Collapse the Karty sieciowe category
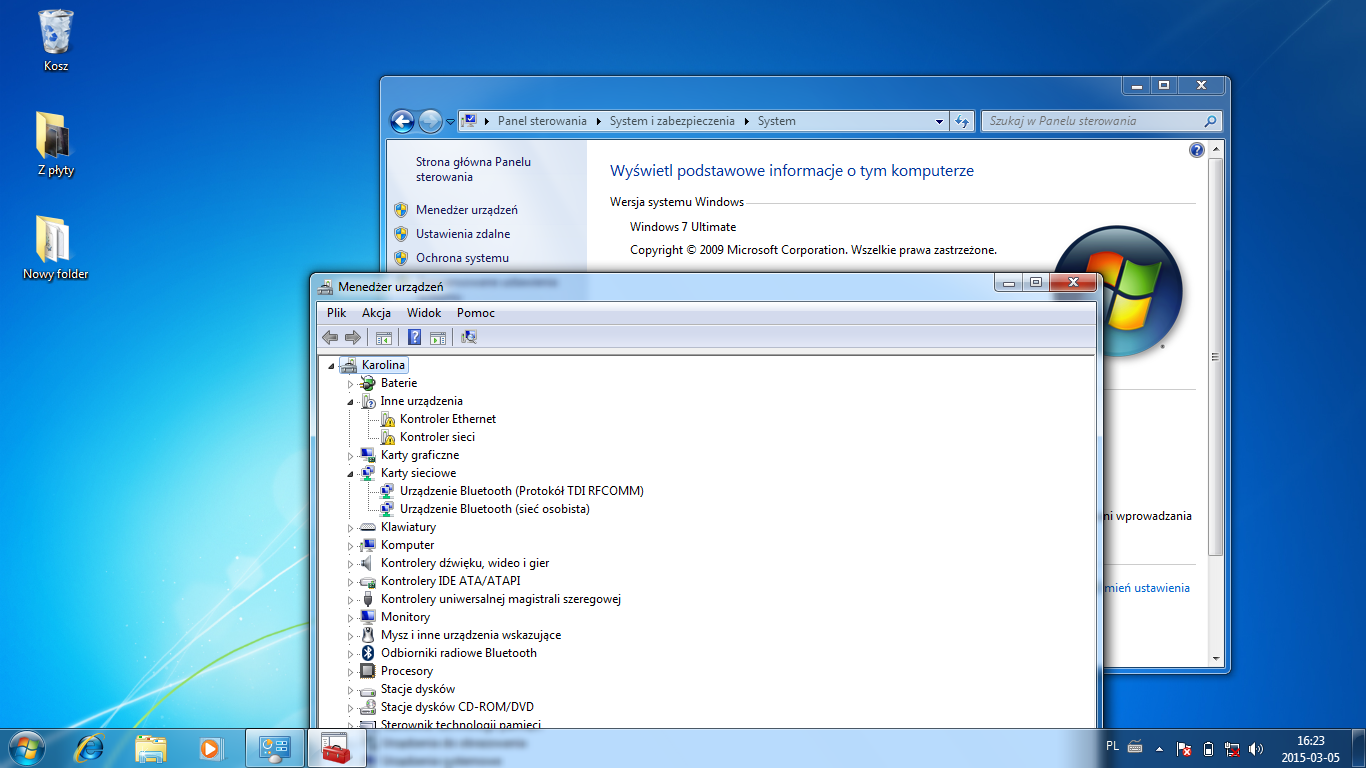Screen dimensions: 1366x768 click(351, 473)
